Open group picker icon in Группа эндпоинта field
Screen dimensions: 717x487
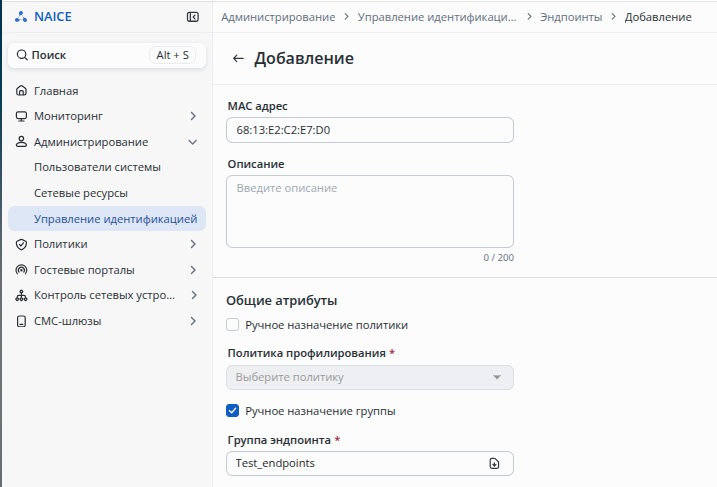point(494,464)
